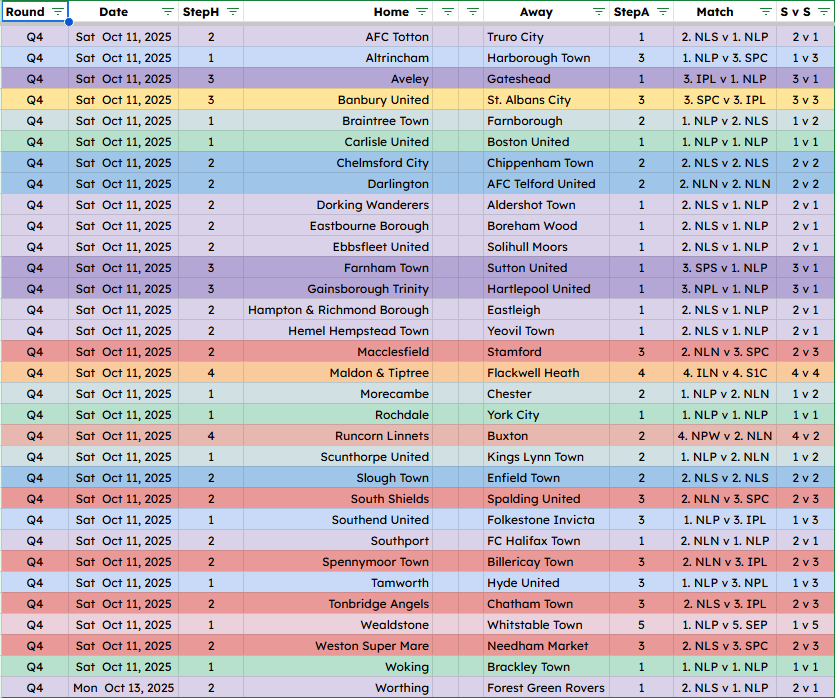This screenshot has width=836, height=698.
Task: Select the 1 v 5 cell
Action: pos(805,625)
